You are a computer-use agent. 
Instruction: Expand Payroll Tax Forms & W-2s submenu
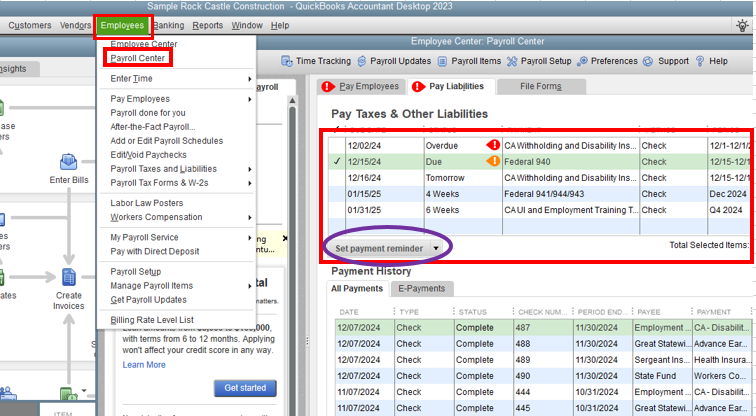tap(250, 183)
